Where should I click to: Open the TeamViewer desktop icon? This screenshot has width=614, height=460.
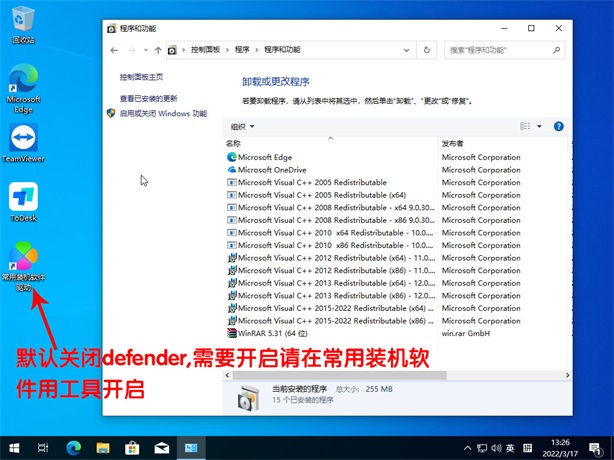point(23,143)
